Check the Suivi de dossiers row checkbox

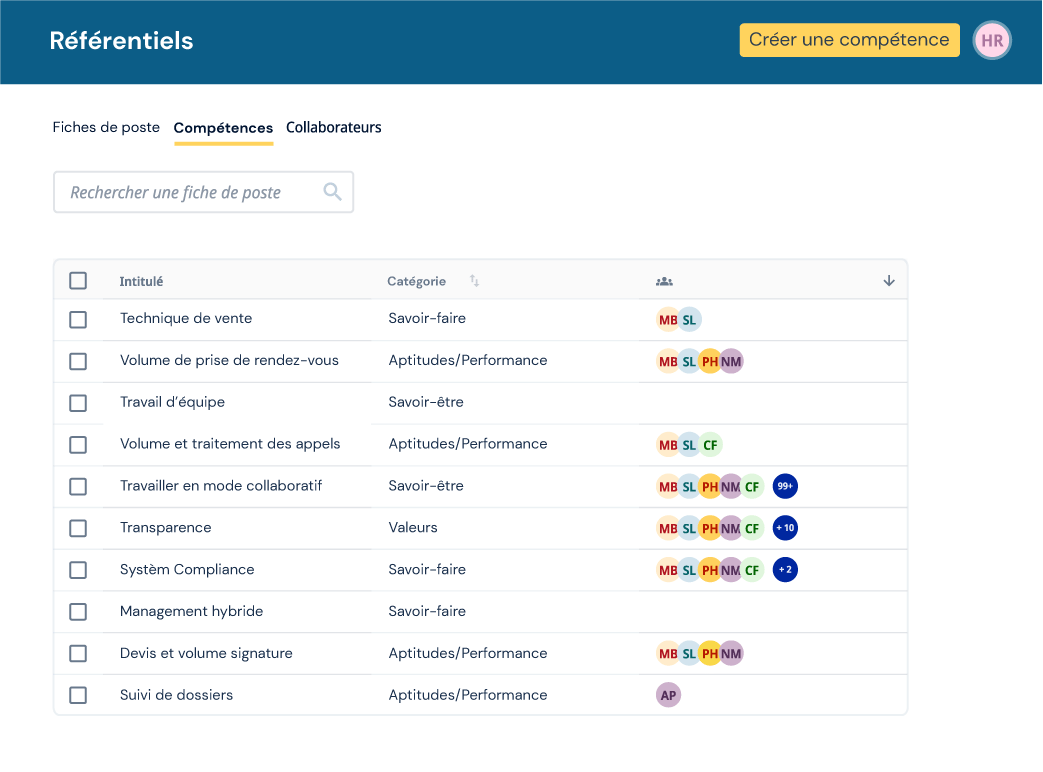tap(78, 696)
